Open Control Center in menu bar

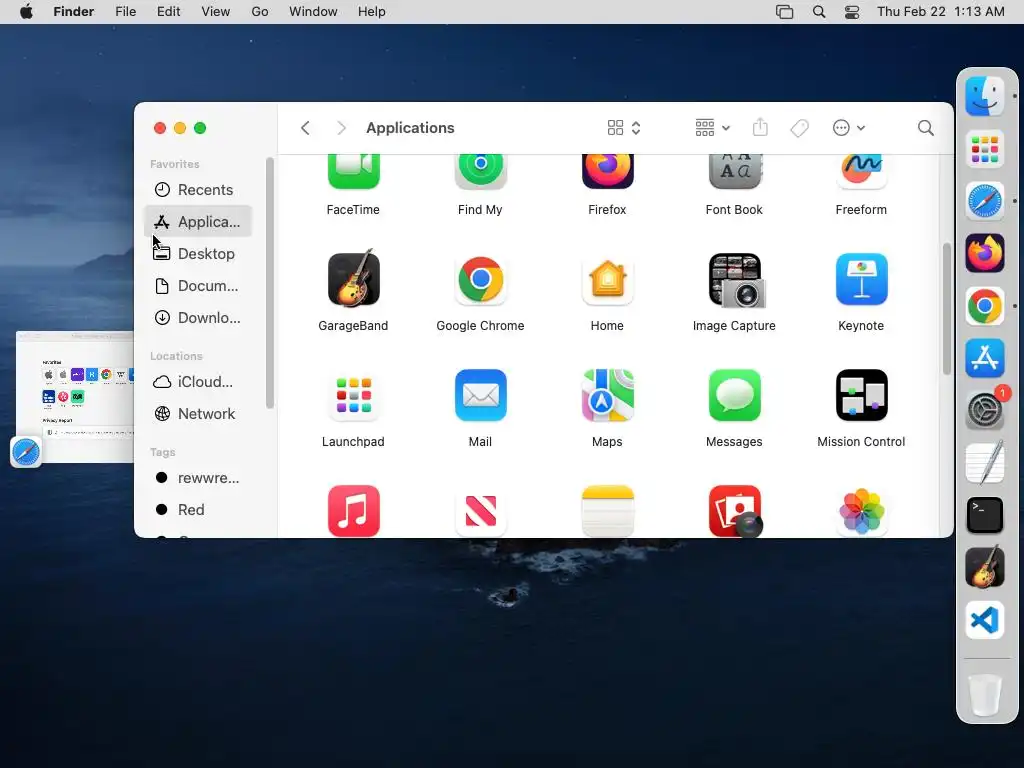852,12
